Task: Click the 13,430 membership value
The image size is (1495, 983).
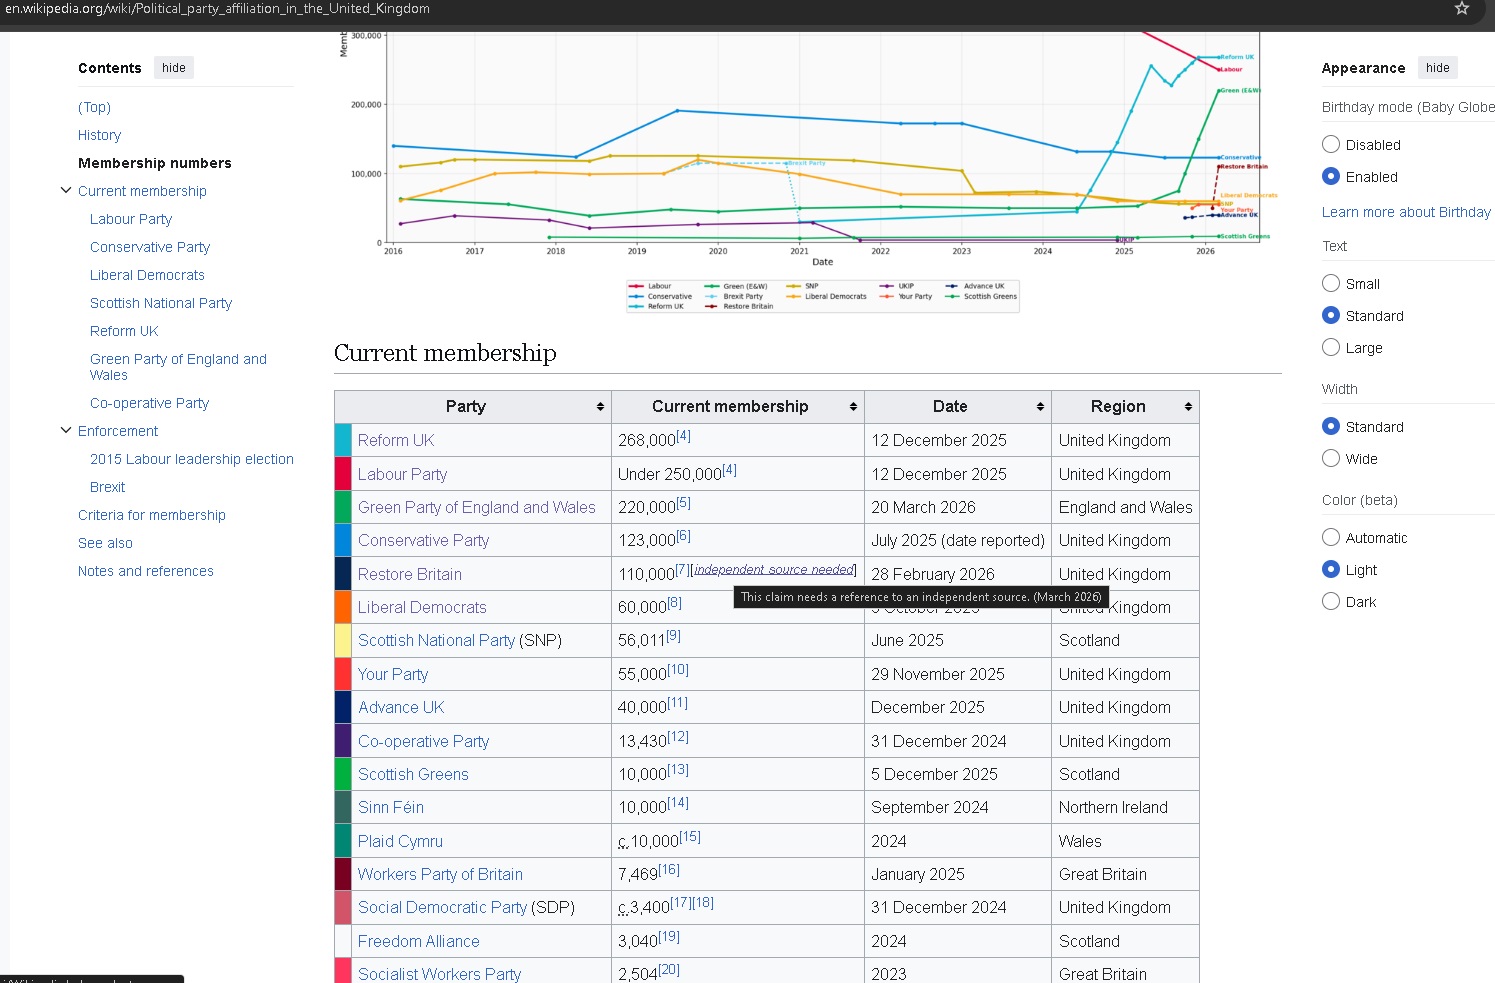Action: click(x=642, y=741)
